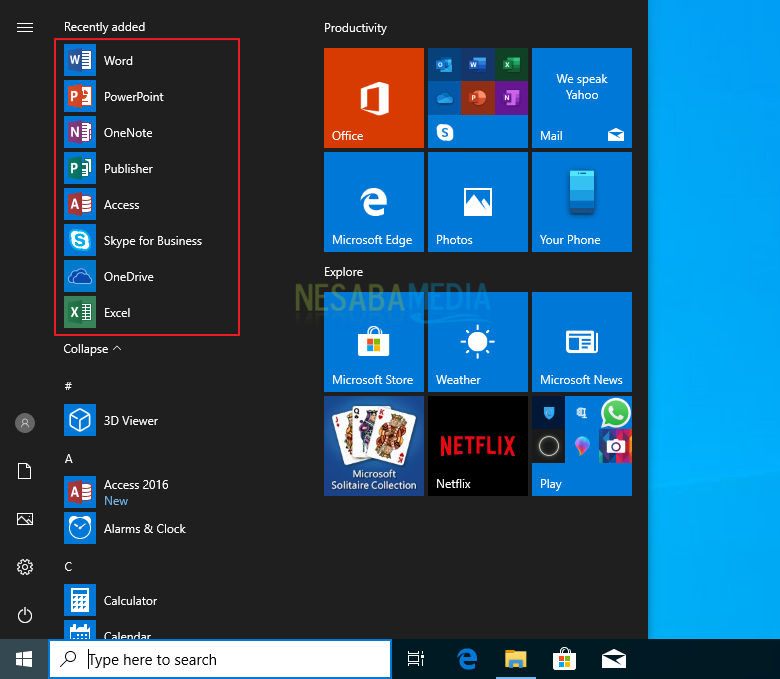The width and height of the screenshot is (780, 679).
Task: Open the Mail tile
Action: point(582,98)
